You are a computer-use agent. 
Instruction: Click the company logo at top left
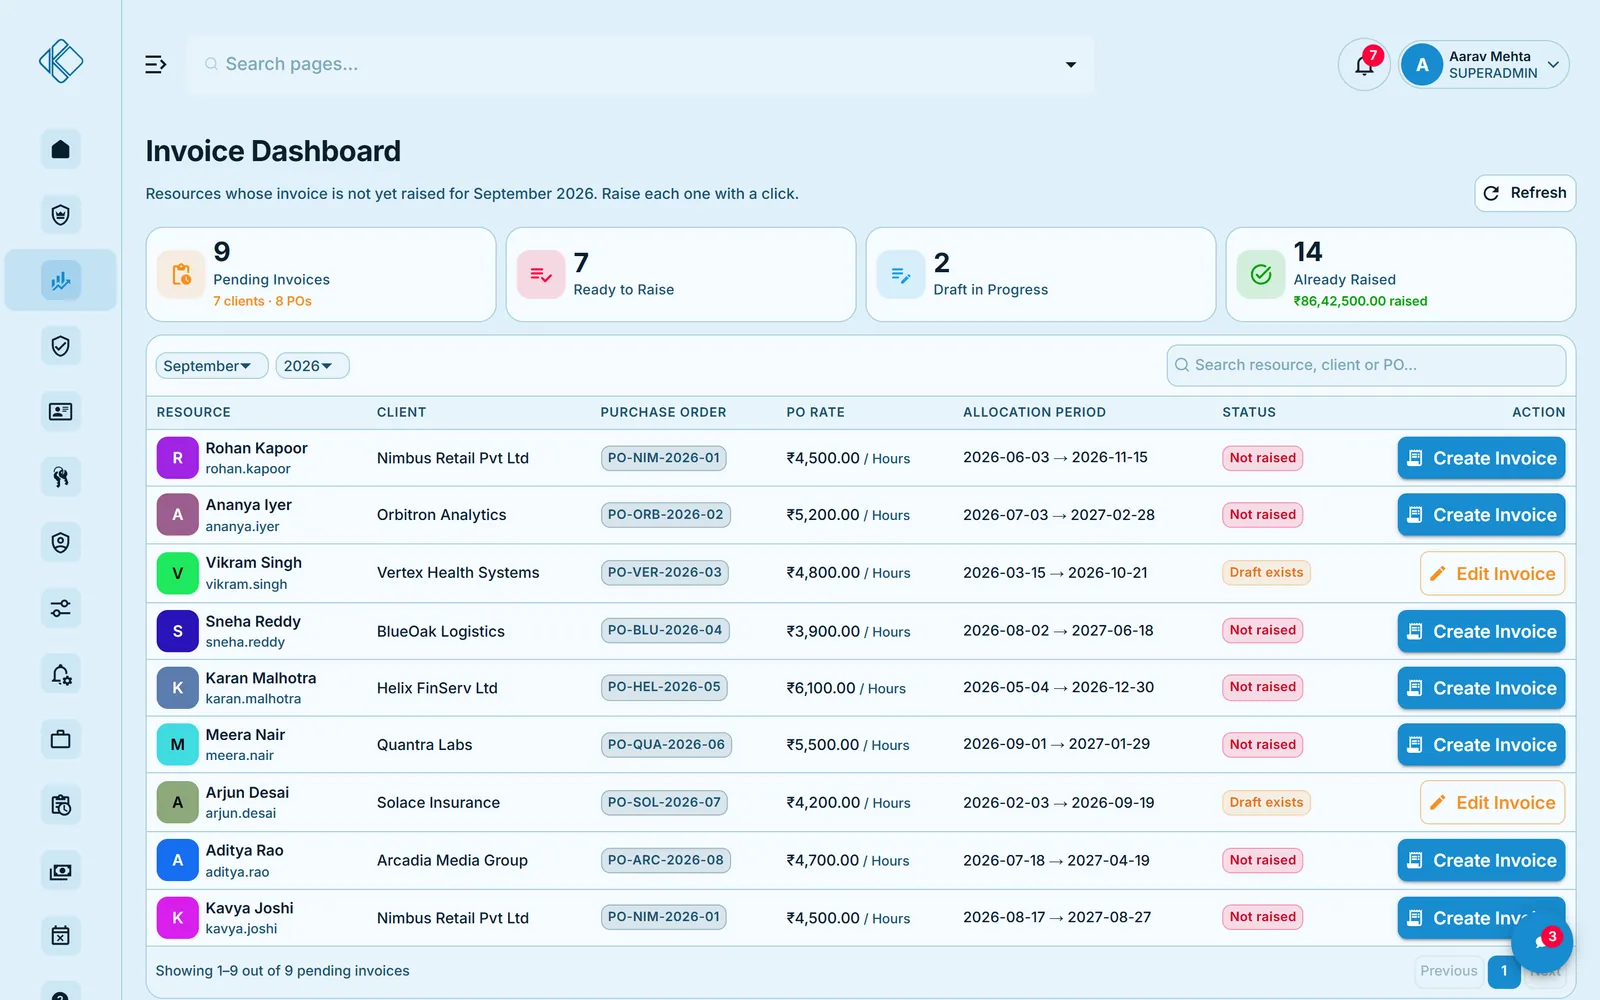tap(61, 61)
